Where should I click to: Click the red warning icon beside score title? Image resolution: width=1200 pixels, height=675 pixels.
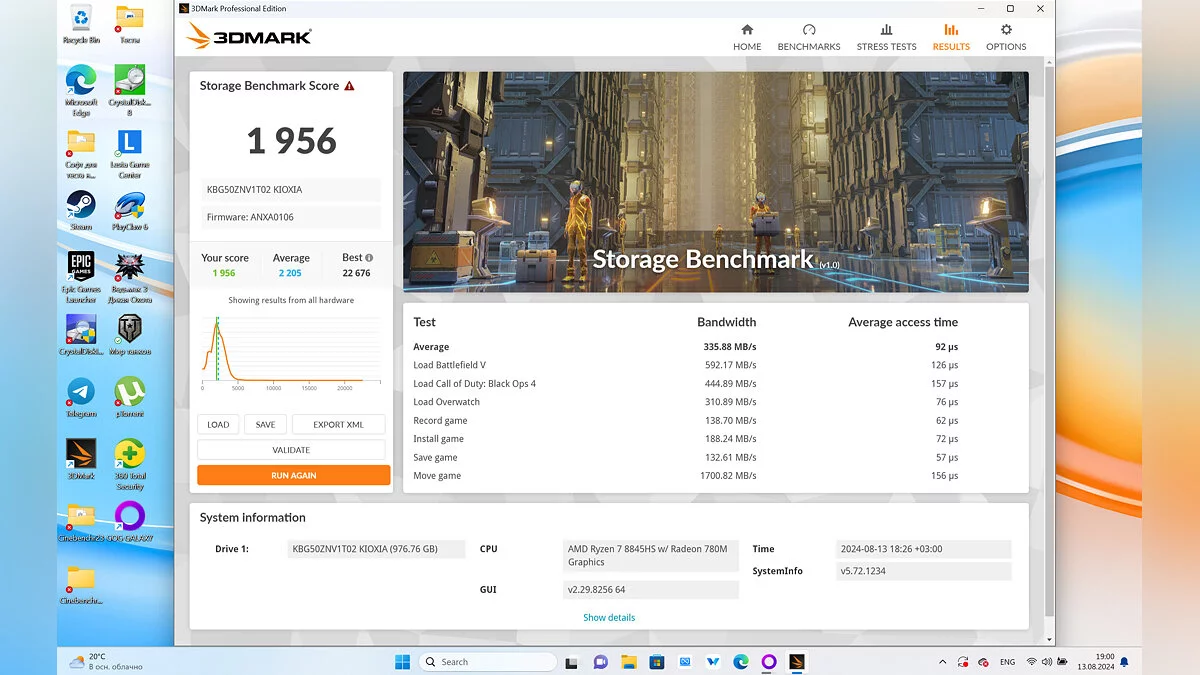pos(349,86)
